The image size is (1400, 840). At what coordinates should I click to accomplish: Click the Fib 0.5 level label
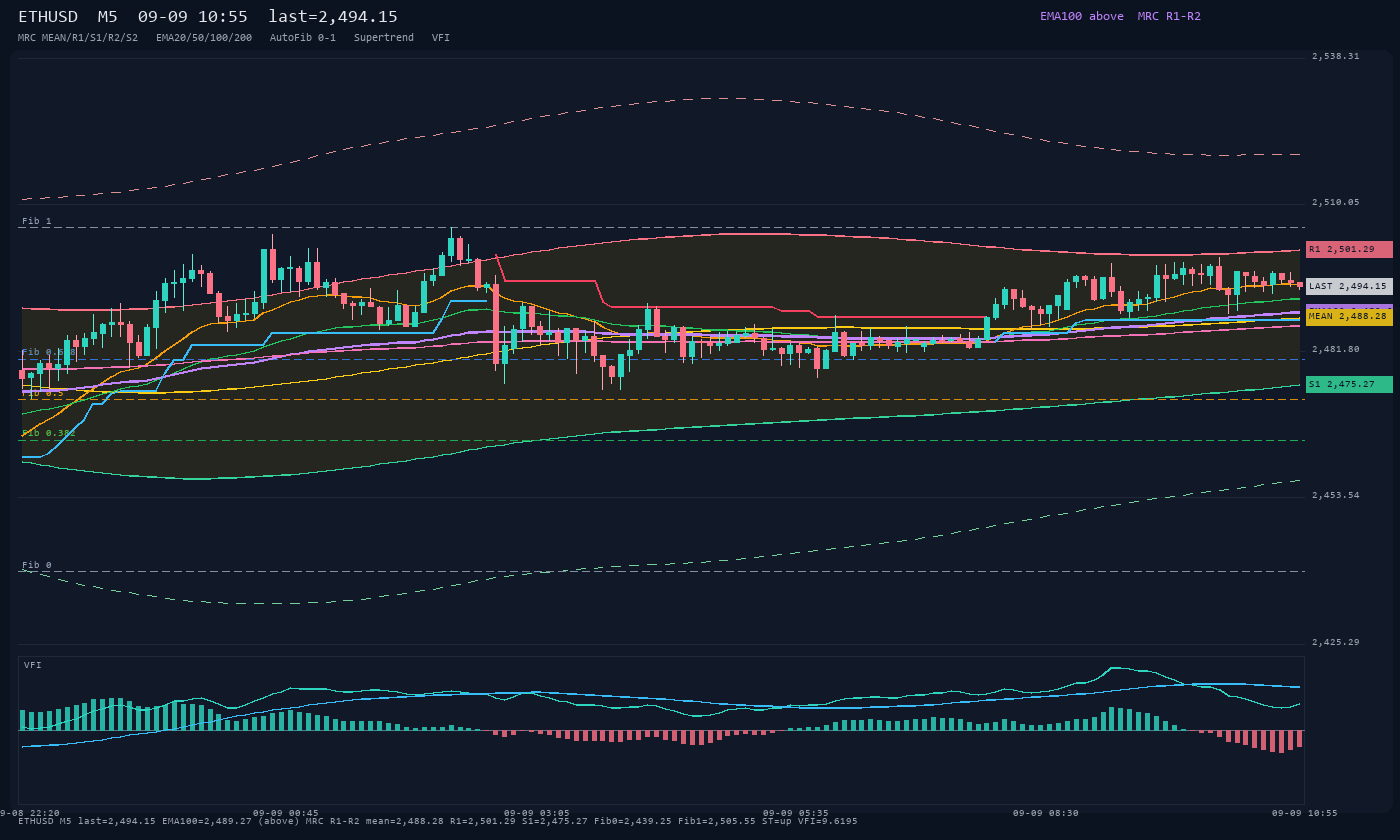(43, 393)
